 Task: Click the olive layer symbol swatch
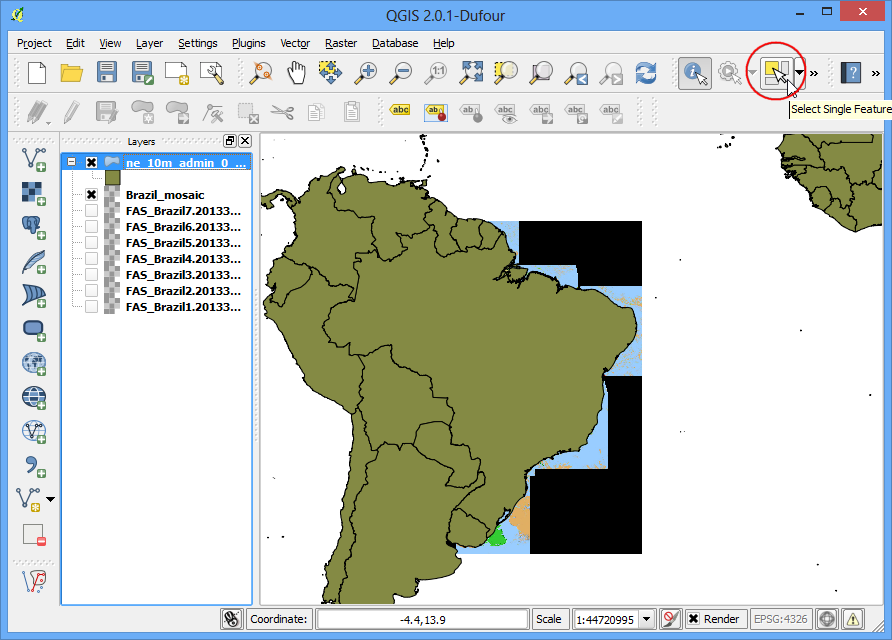[x=113, y=178]
